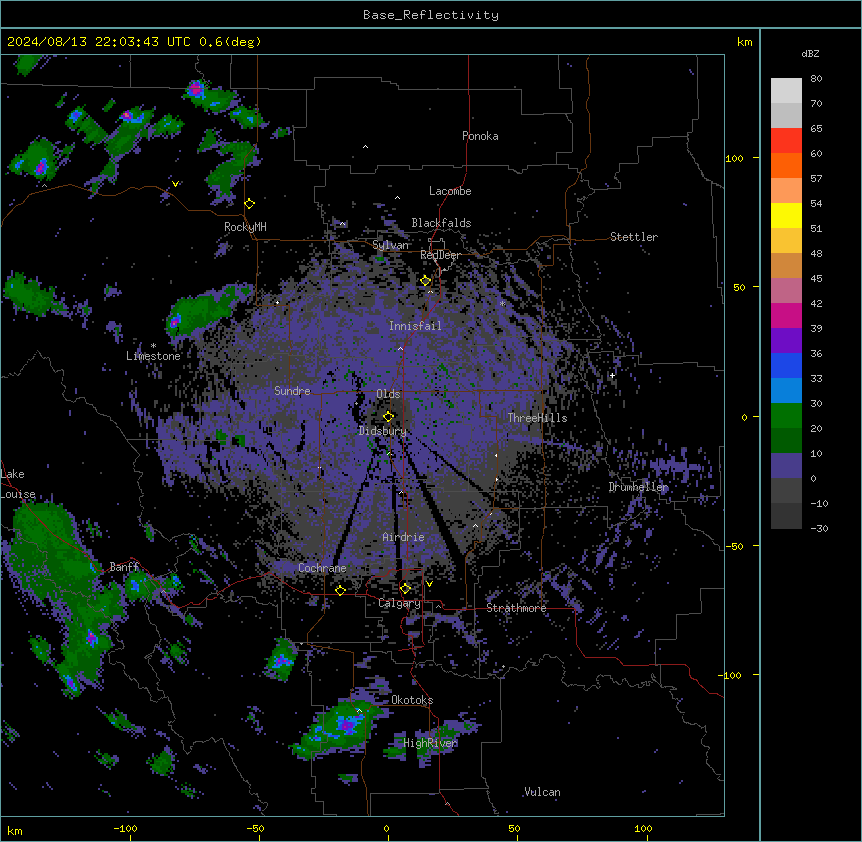
Task: Click the Didsbury city label
Action: coord(383,431)
